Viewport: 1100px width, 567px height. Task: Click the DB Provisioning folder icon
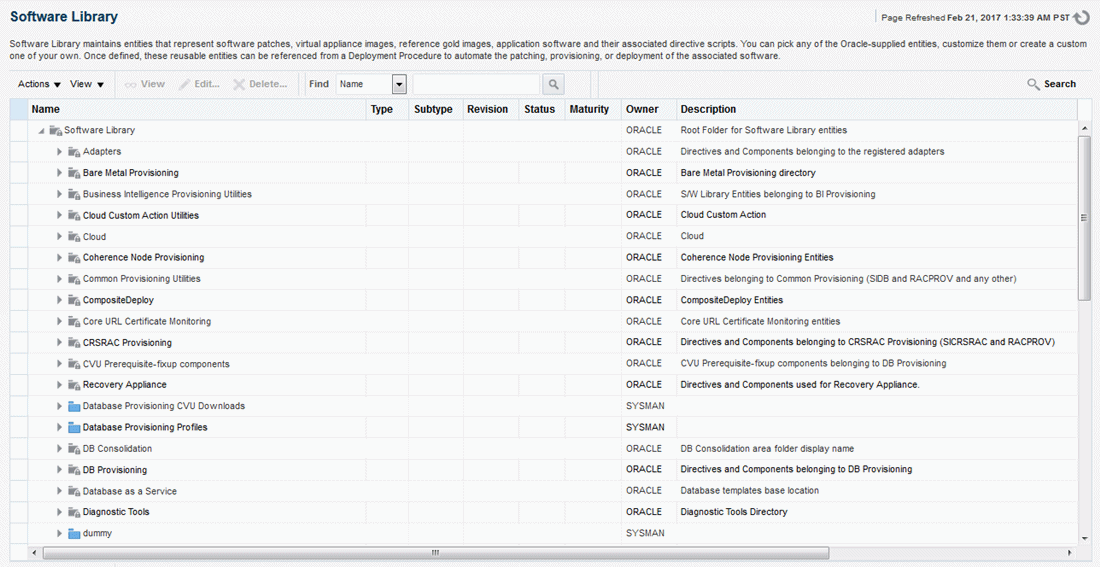pyautogui.click(x=74, y=469)
